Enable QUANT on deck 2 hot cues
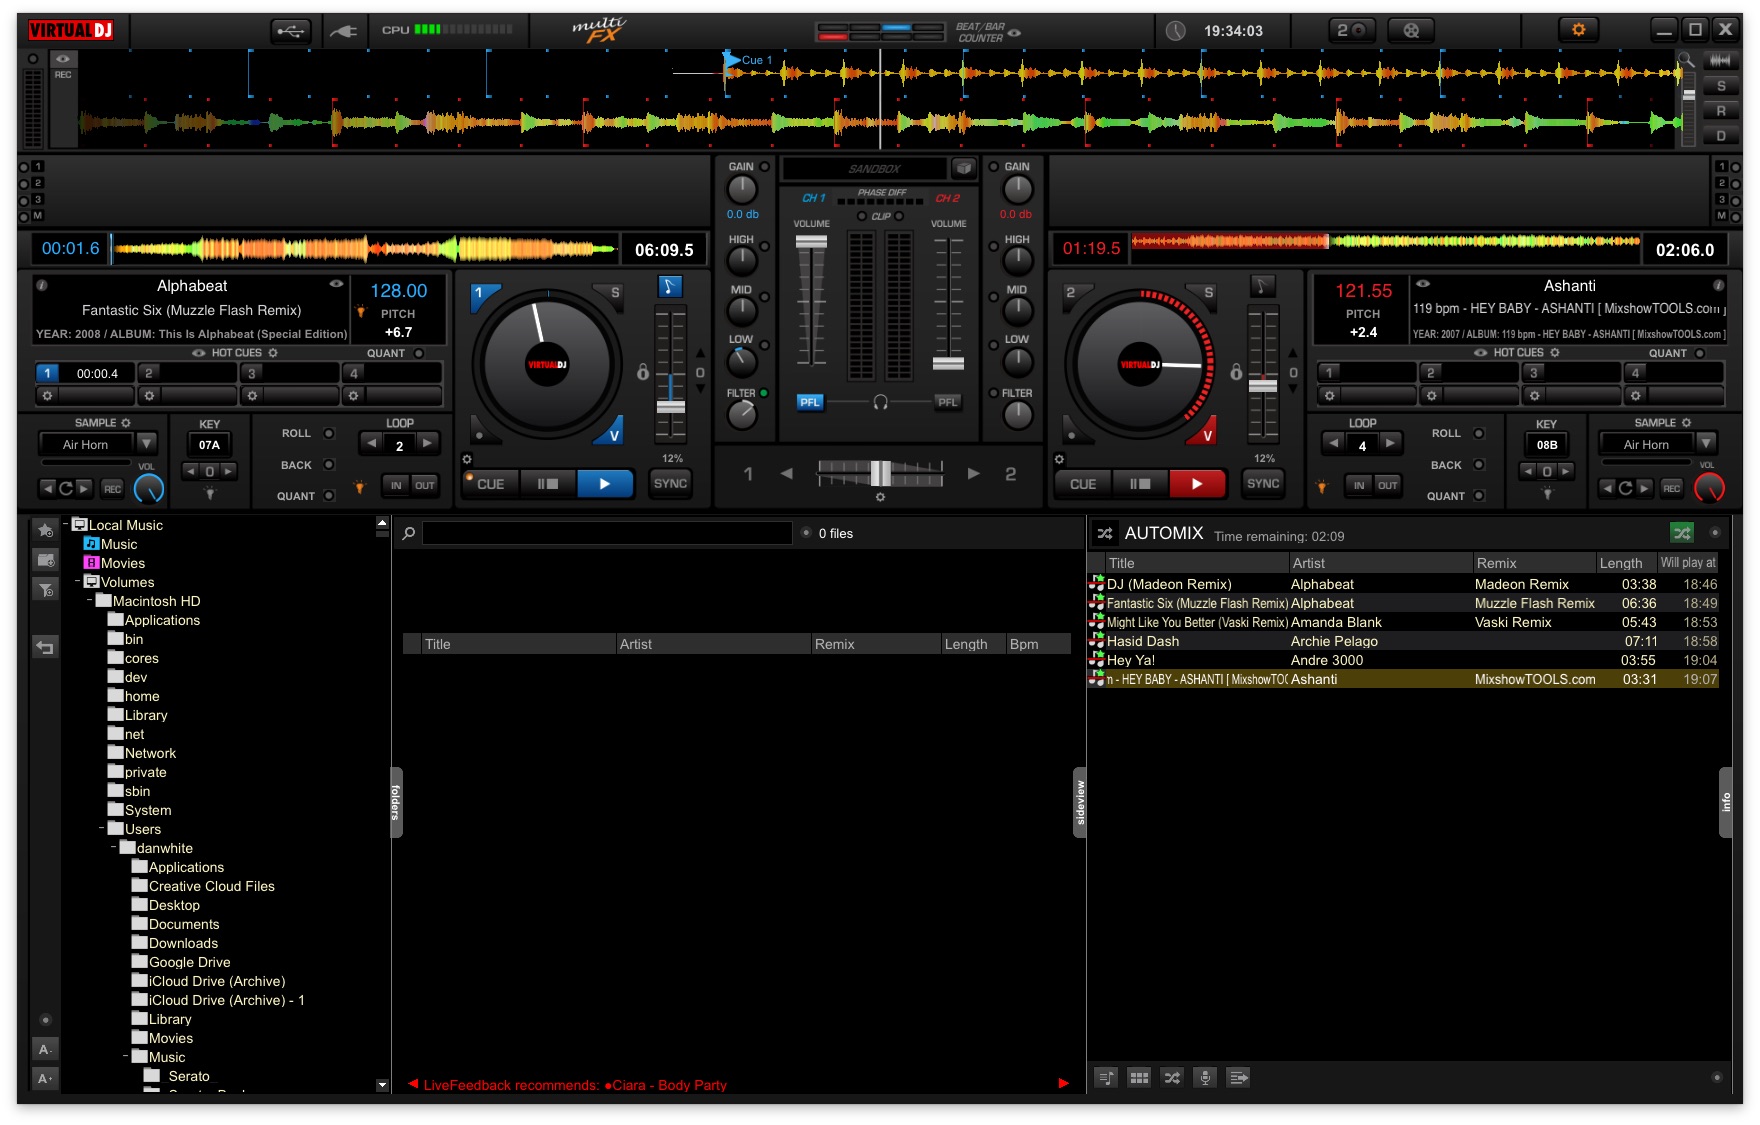The width and height of the screenshot is (1760, 1125). click(1700, 353)
